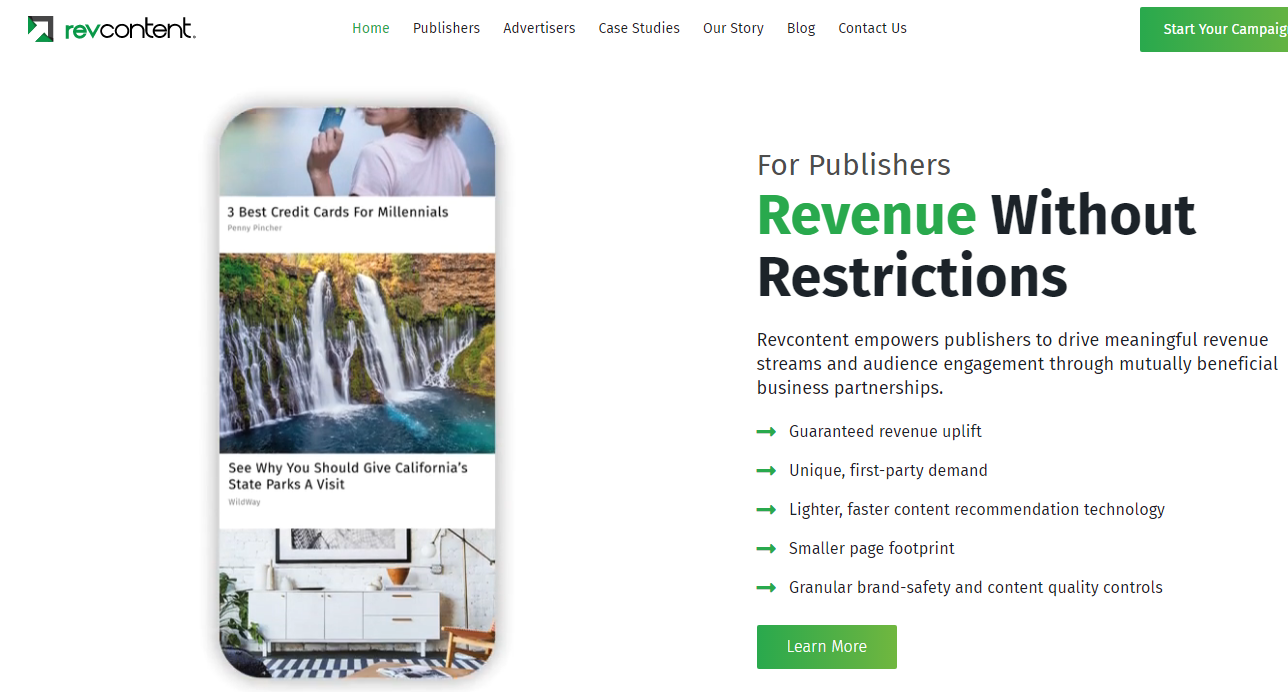Click the arrow beside Lighter, faster content recommendation
This screenshot has height=692, width=1288.
coord(767,510)
